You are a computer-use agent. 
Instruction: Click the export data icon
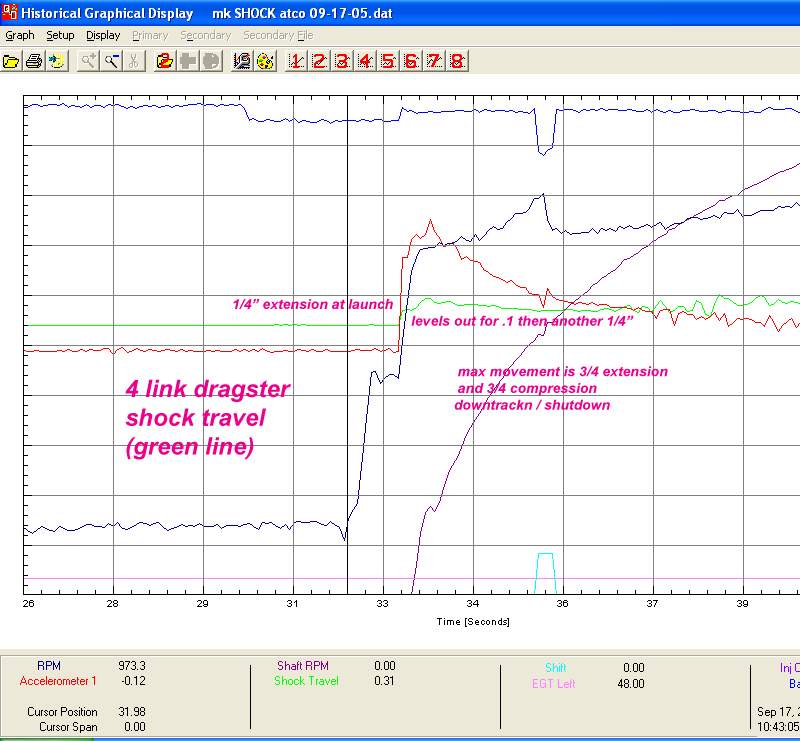pos(56,61)
